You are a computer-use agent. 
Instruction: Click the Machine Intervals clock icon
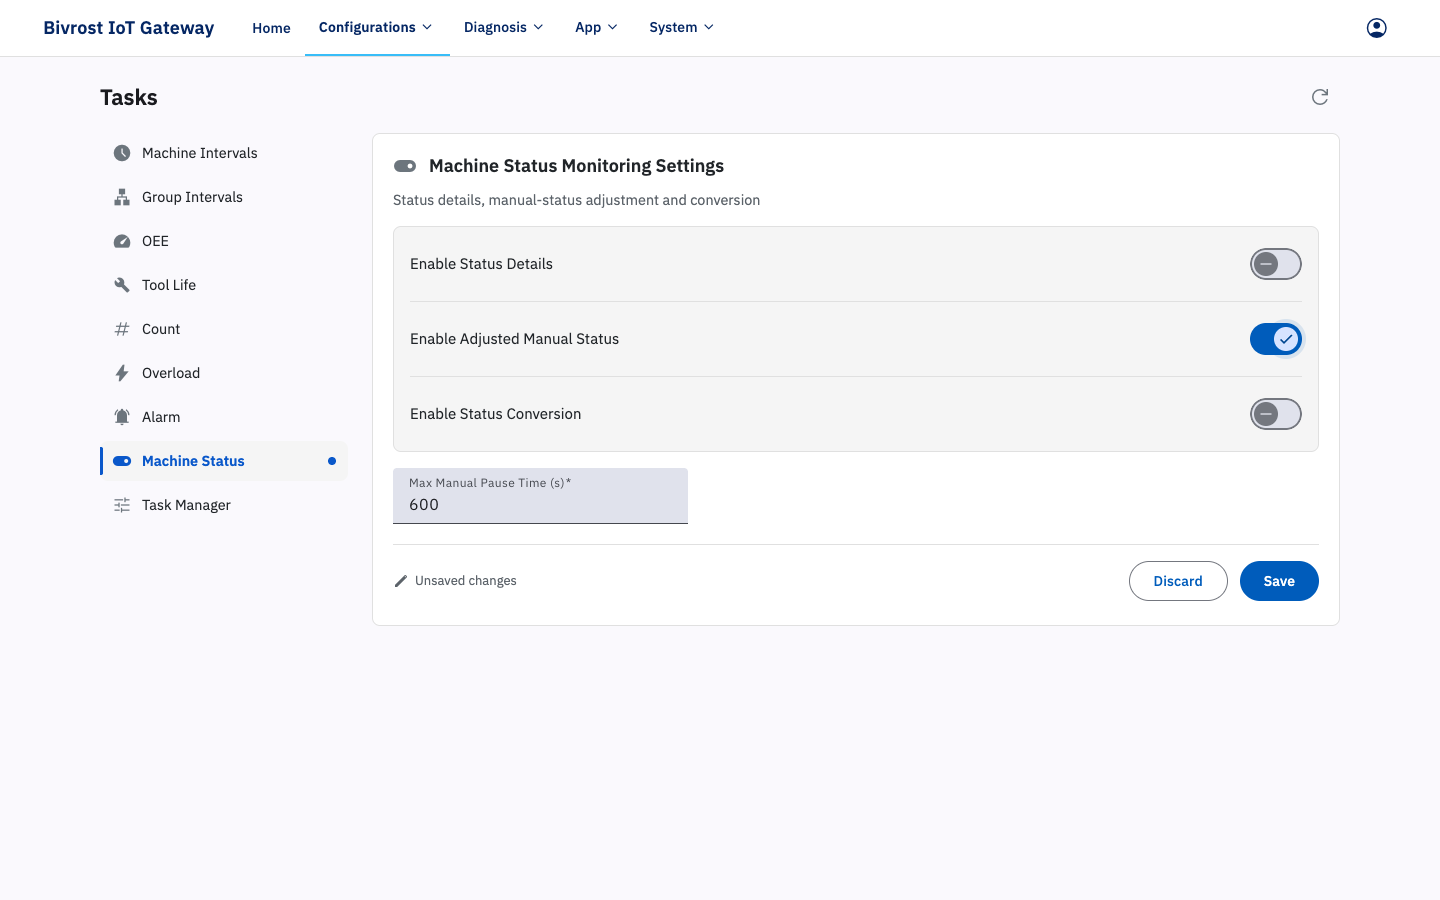click(122, 153)
